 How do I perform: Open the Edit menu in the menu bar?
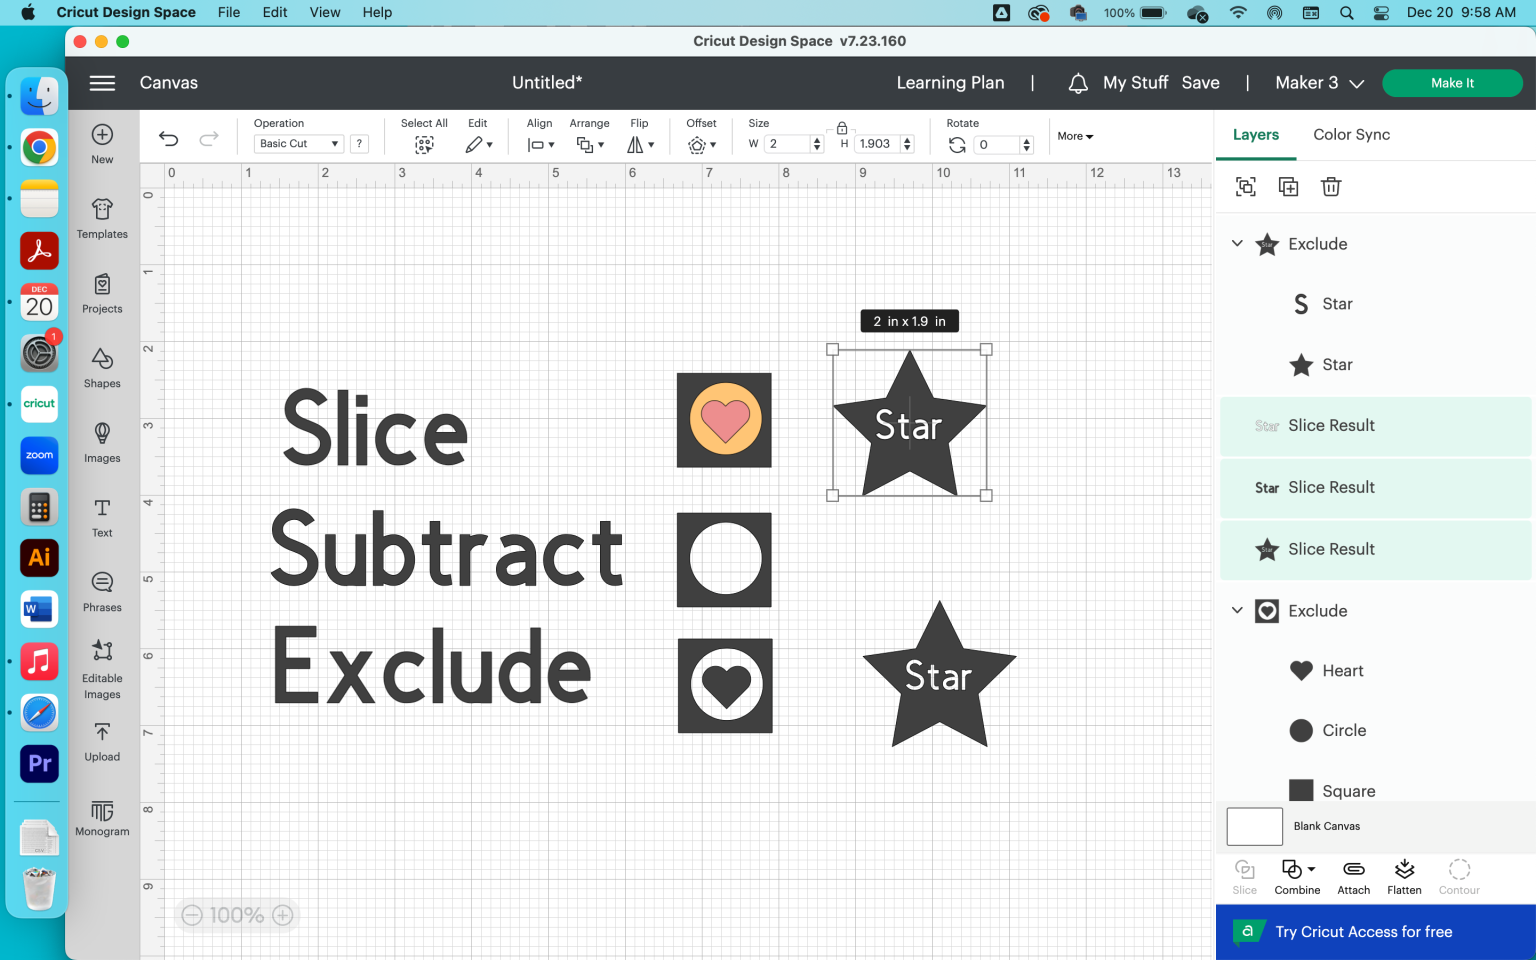pos(274,12)
